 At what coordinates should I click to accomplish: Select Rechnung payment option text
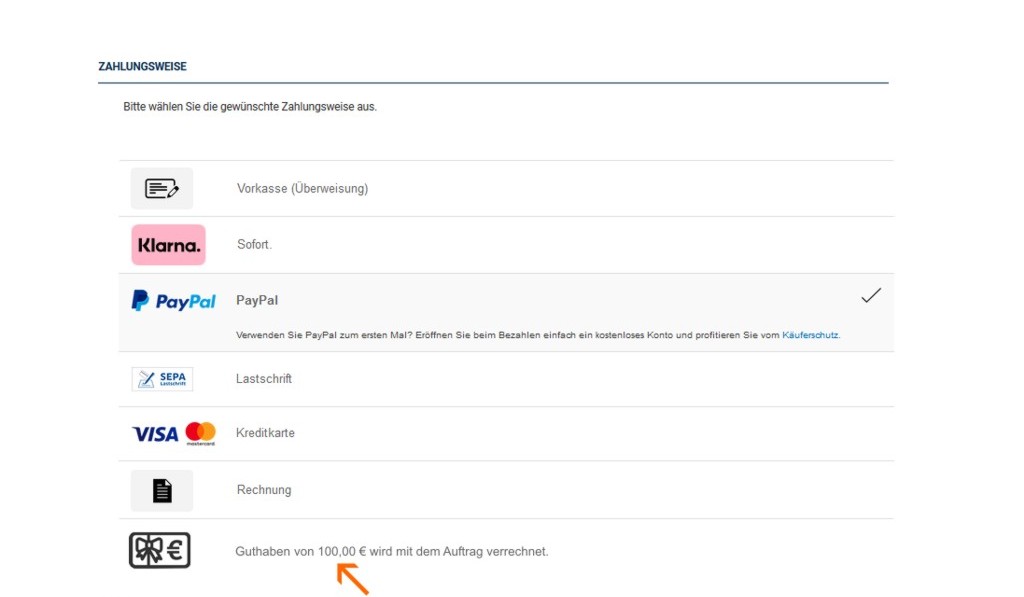point(264,490)
